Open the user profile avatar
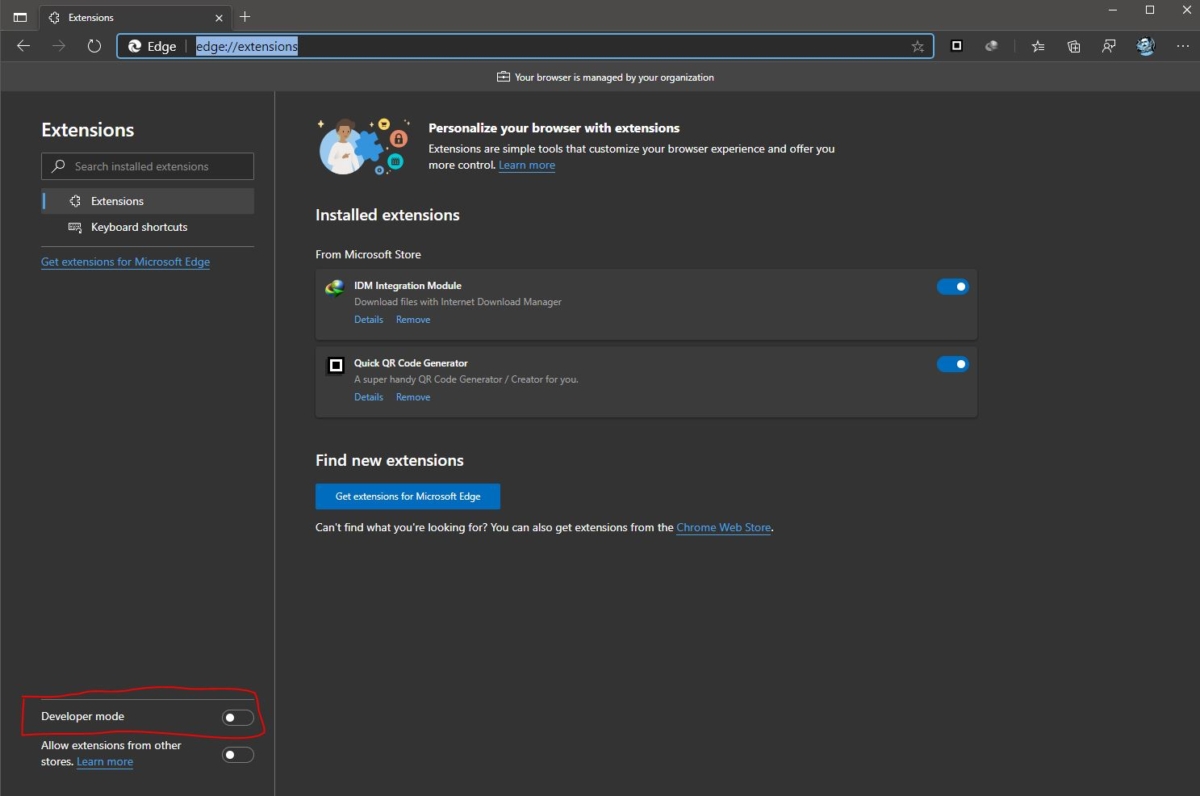 [1145, 46]
